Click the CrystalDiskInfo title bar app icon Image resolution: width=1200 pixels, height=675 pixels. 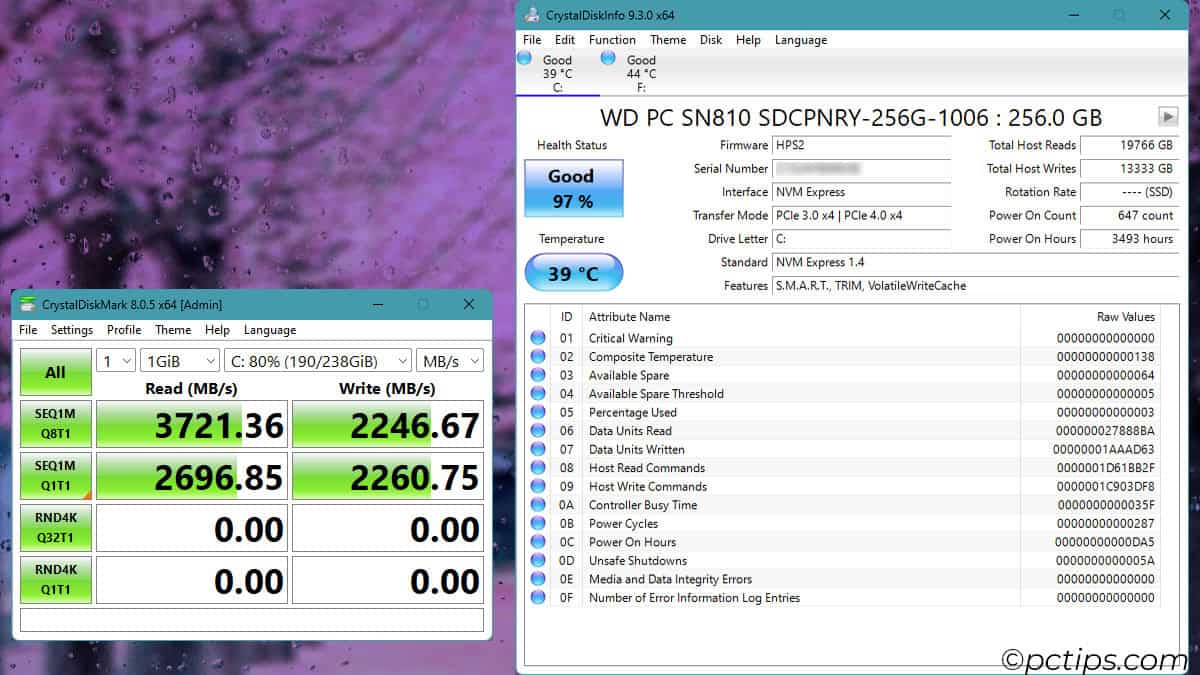click(x=531, y=15)
